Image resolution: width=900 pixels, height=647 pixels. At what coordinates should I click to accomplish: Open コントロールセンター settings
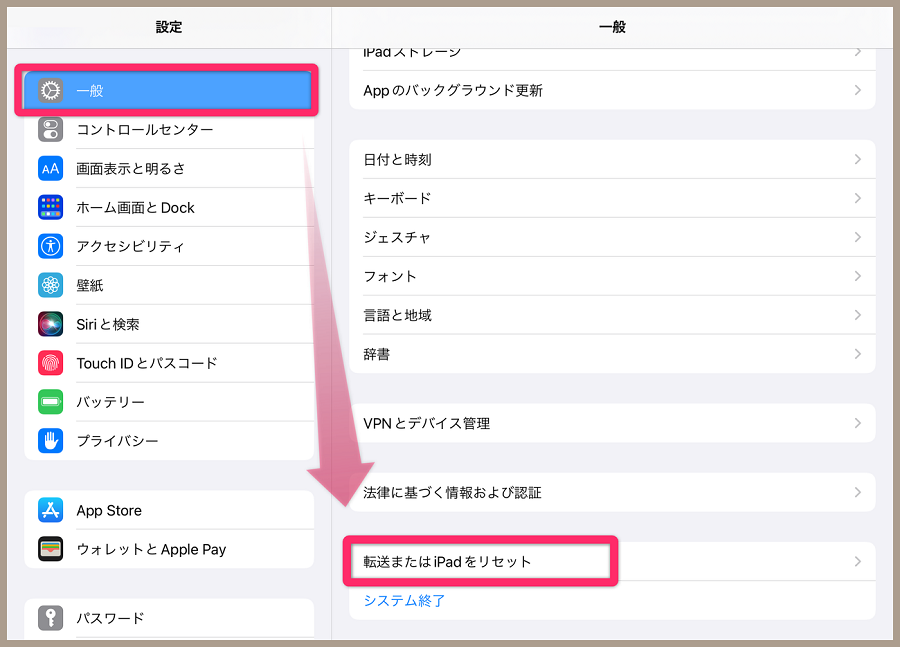click(169, 130)
